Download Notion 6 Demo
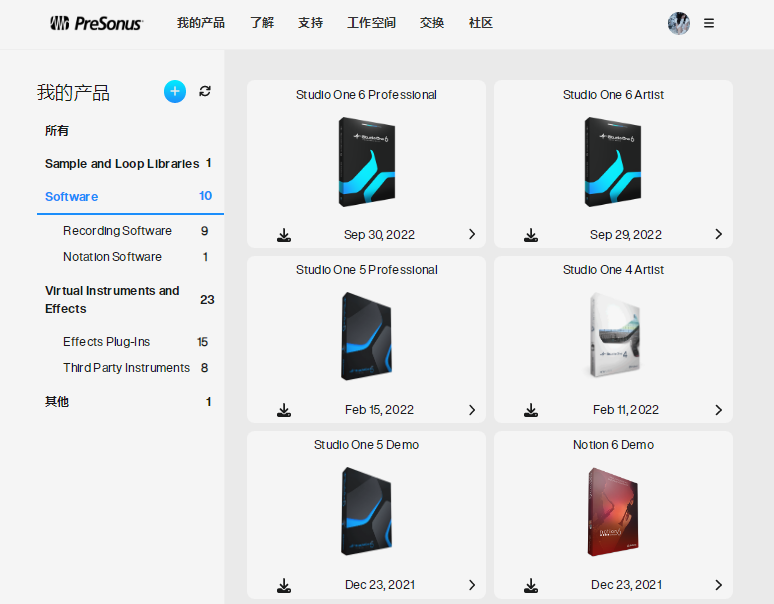Screen dimensions: 774x604 pos(531,585)
